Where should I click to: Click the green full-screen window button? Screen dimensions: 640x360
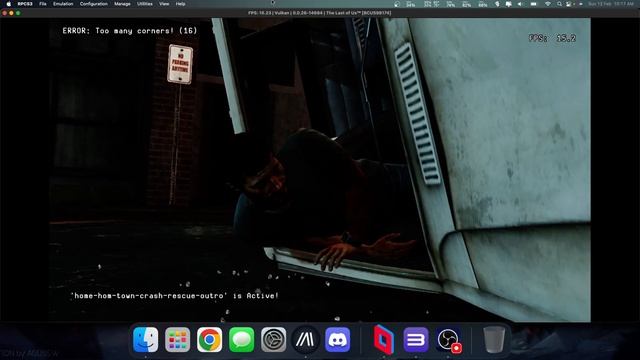click(x=18, y=13)
